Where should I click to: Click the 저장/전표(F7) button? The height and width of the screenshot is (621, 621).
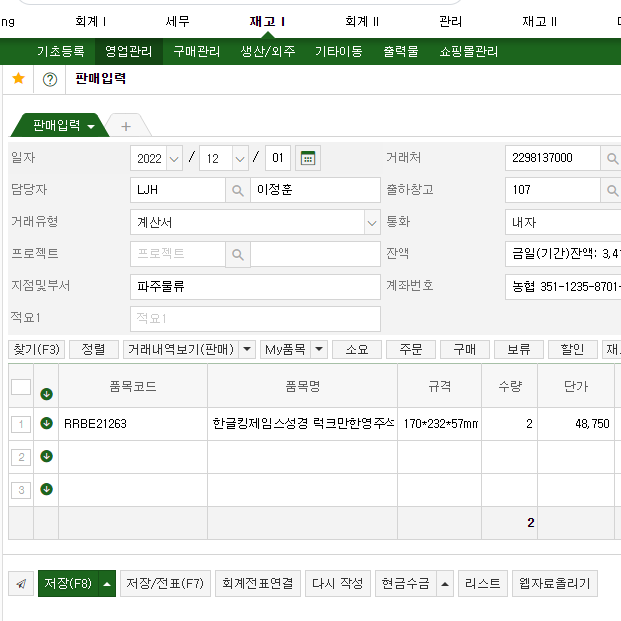[x=165, y=583]
